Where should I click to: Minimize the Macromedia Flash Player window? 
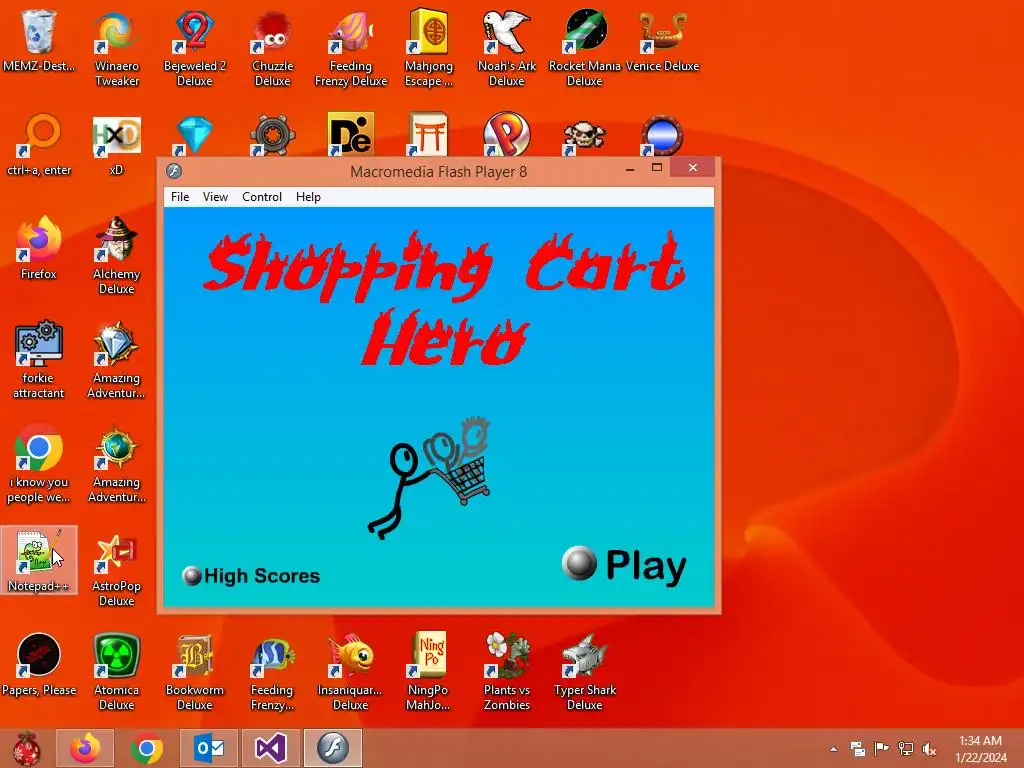point(630,168)
